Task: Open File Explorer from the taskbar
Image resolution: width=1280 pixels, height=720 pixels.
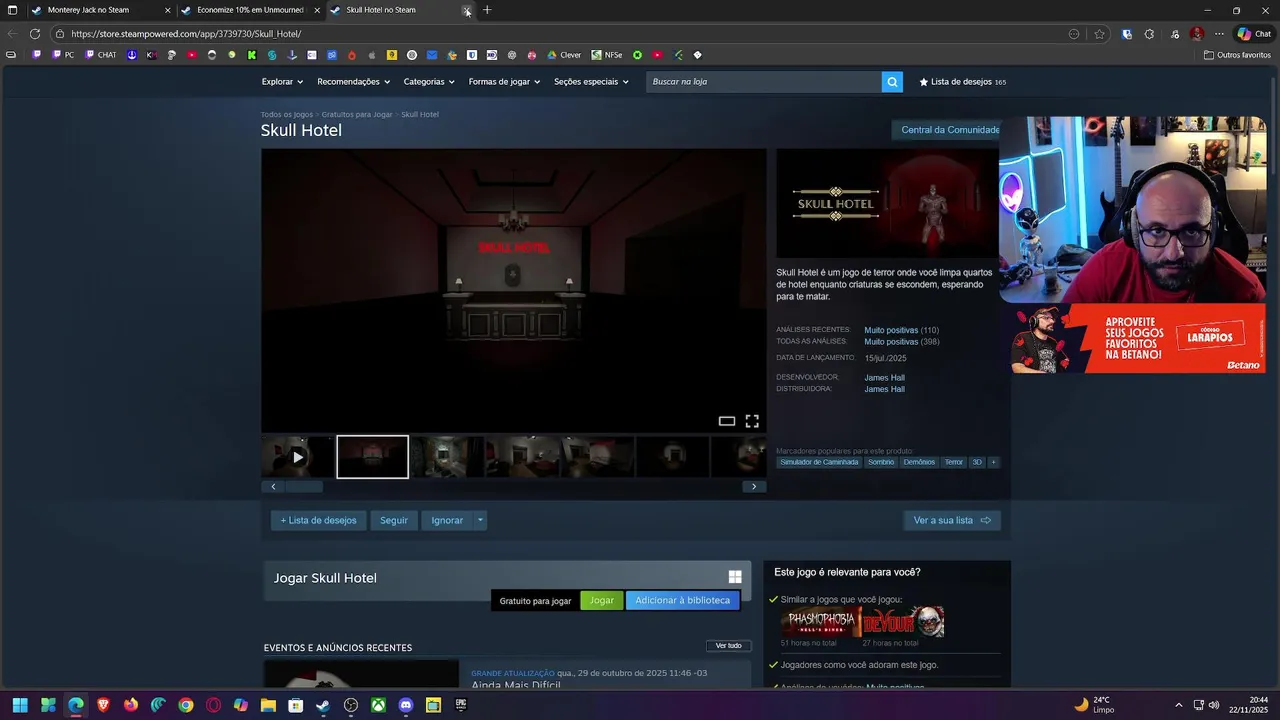Action: coord(268,705)
